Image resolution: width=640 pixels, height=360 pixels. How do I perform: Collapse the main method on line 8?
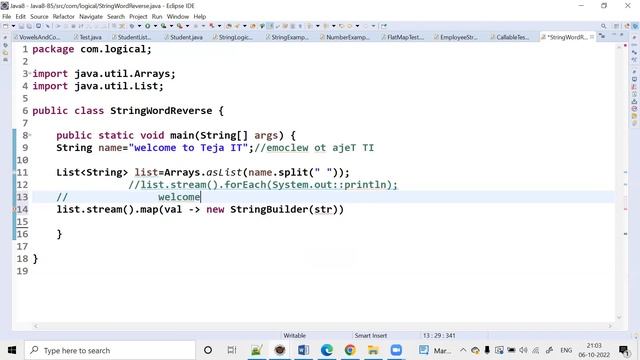30,135
